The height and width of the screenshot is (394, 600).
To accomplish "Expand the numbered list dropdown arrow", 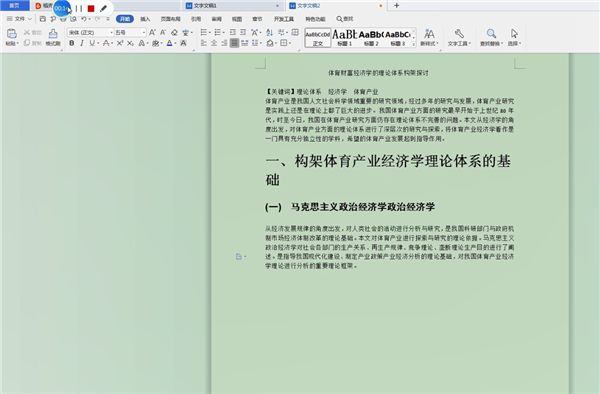I will click(224, 33).
